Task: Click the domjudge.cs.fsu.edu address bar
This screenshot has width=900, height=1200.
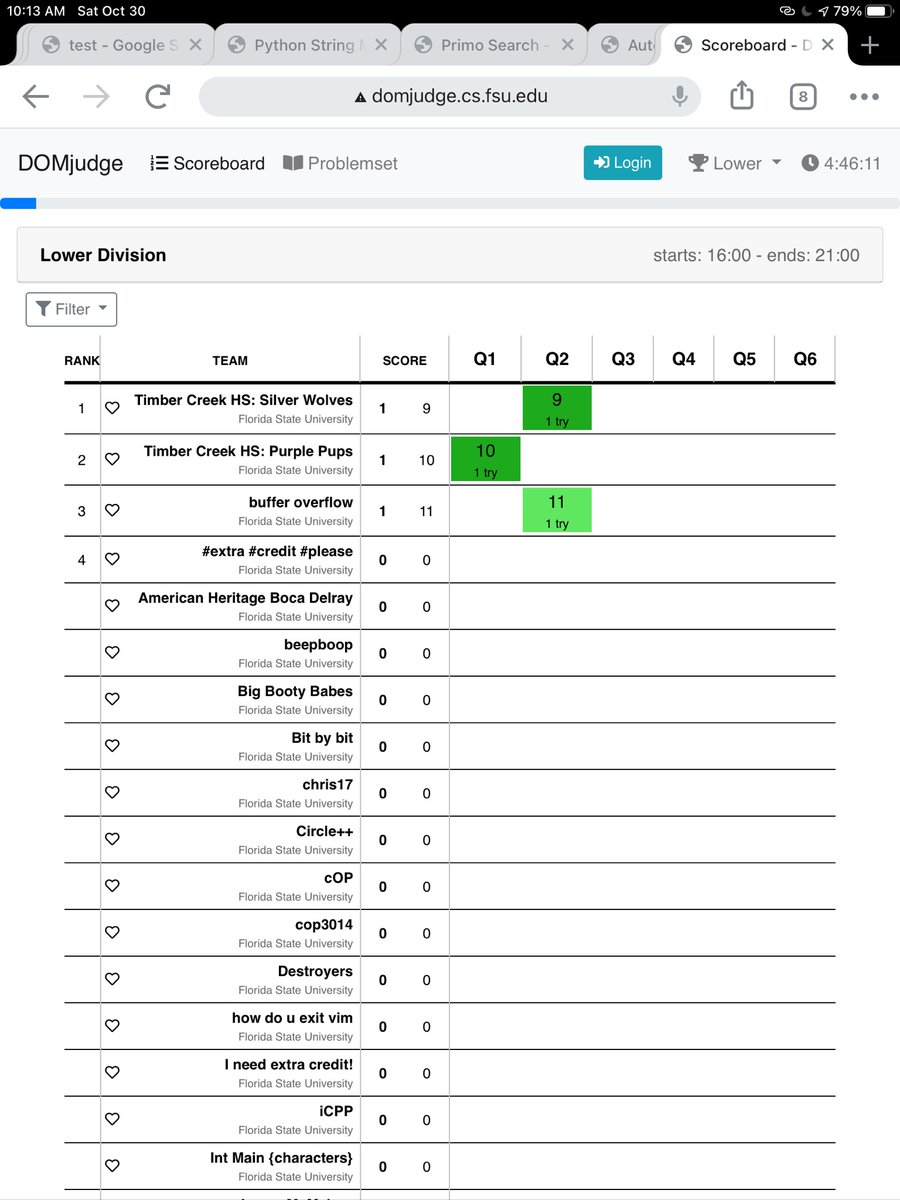Action: pyautogui.click(x=450, y=97)
